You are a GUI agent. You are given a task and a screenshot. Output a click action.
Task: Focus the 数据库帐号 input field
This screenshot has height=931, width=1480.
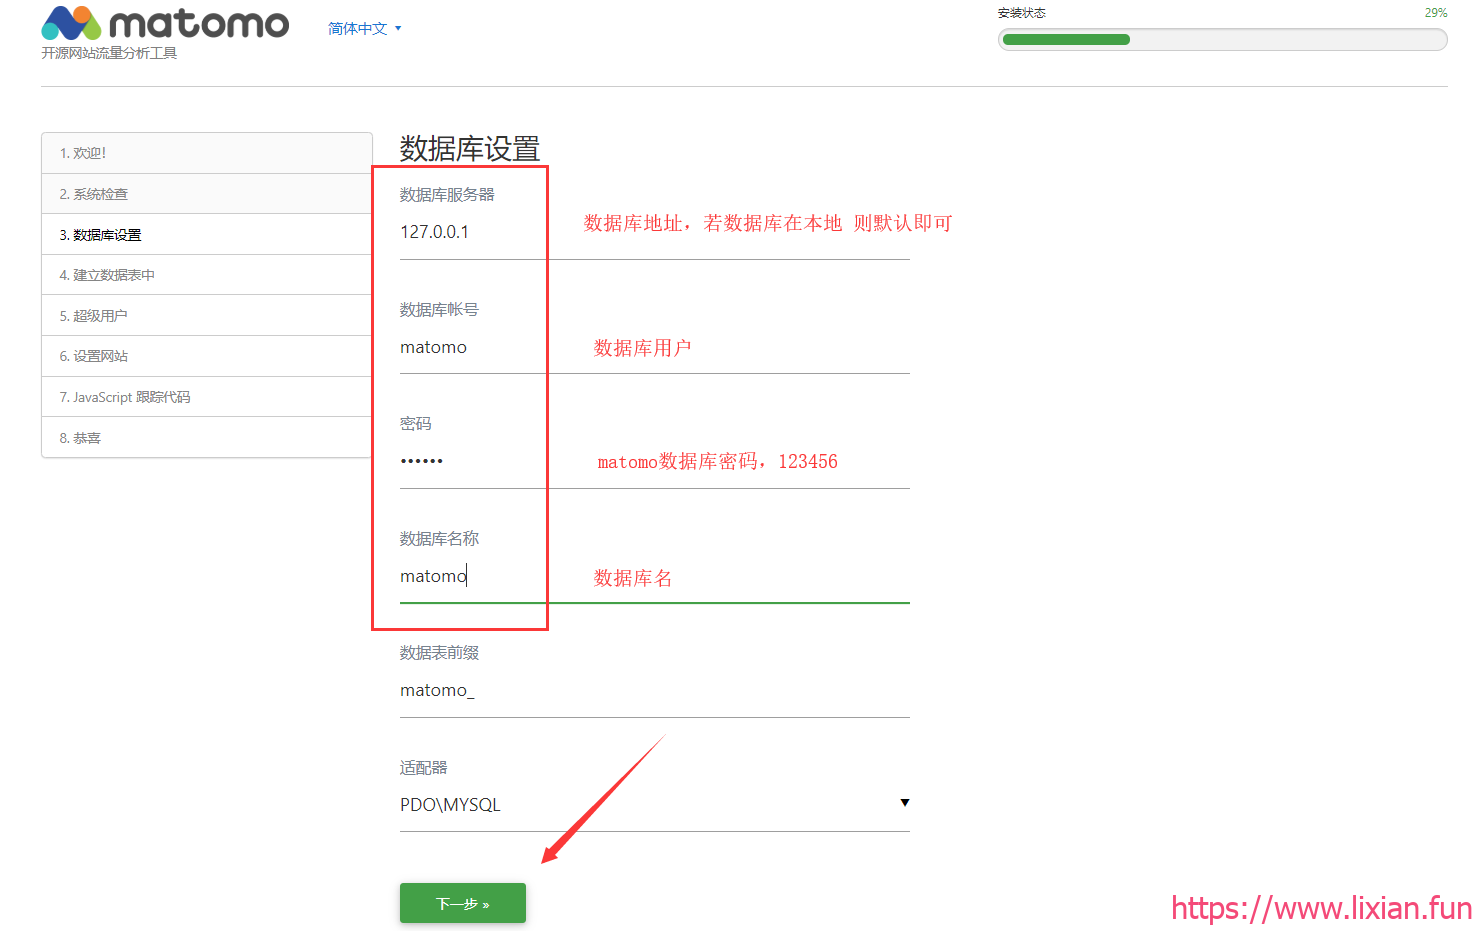[x=655, y=348]
